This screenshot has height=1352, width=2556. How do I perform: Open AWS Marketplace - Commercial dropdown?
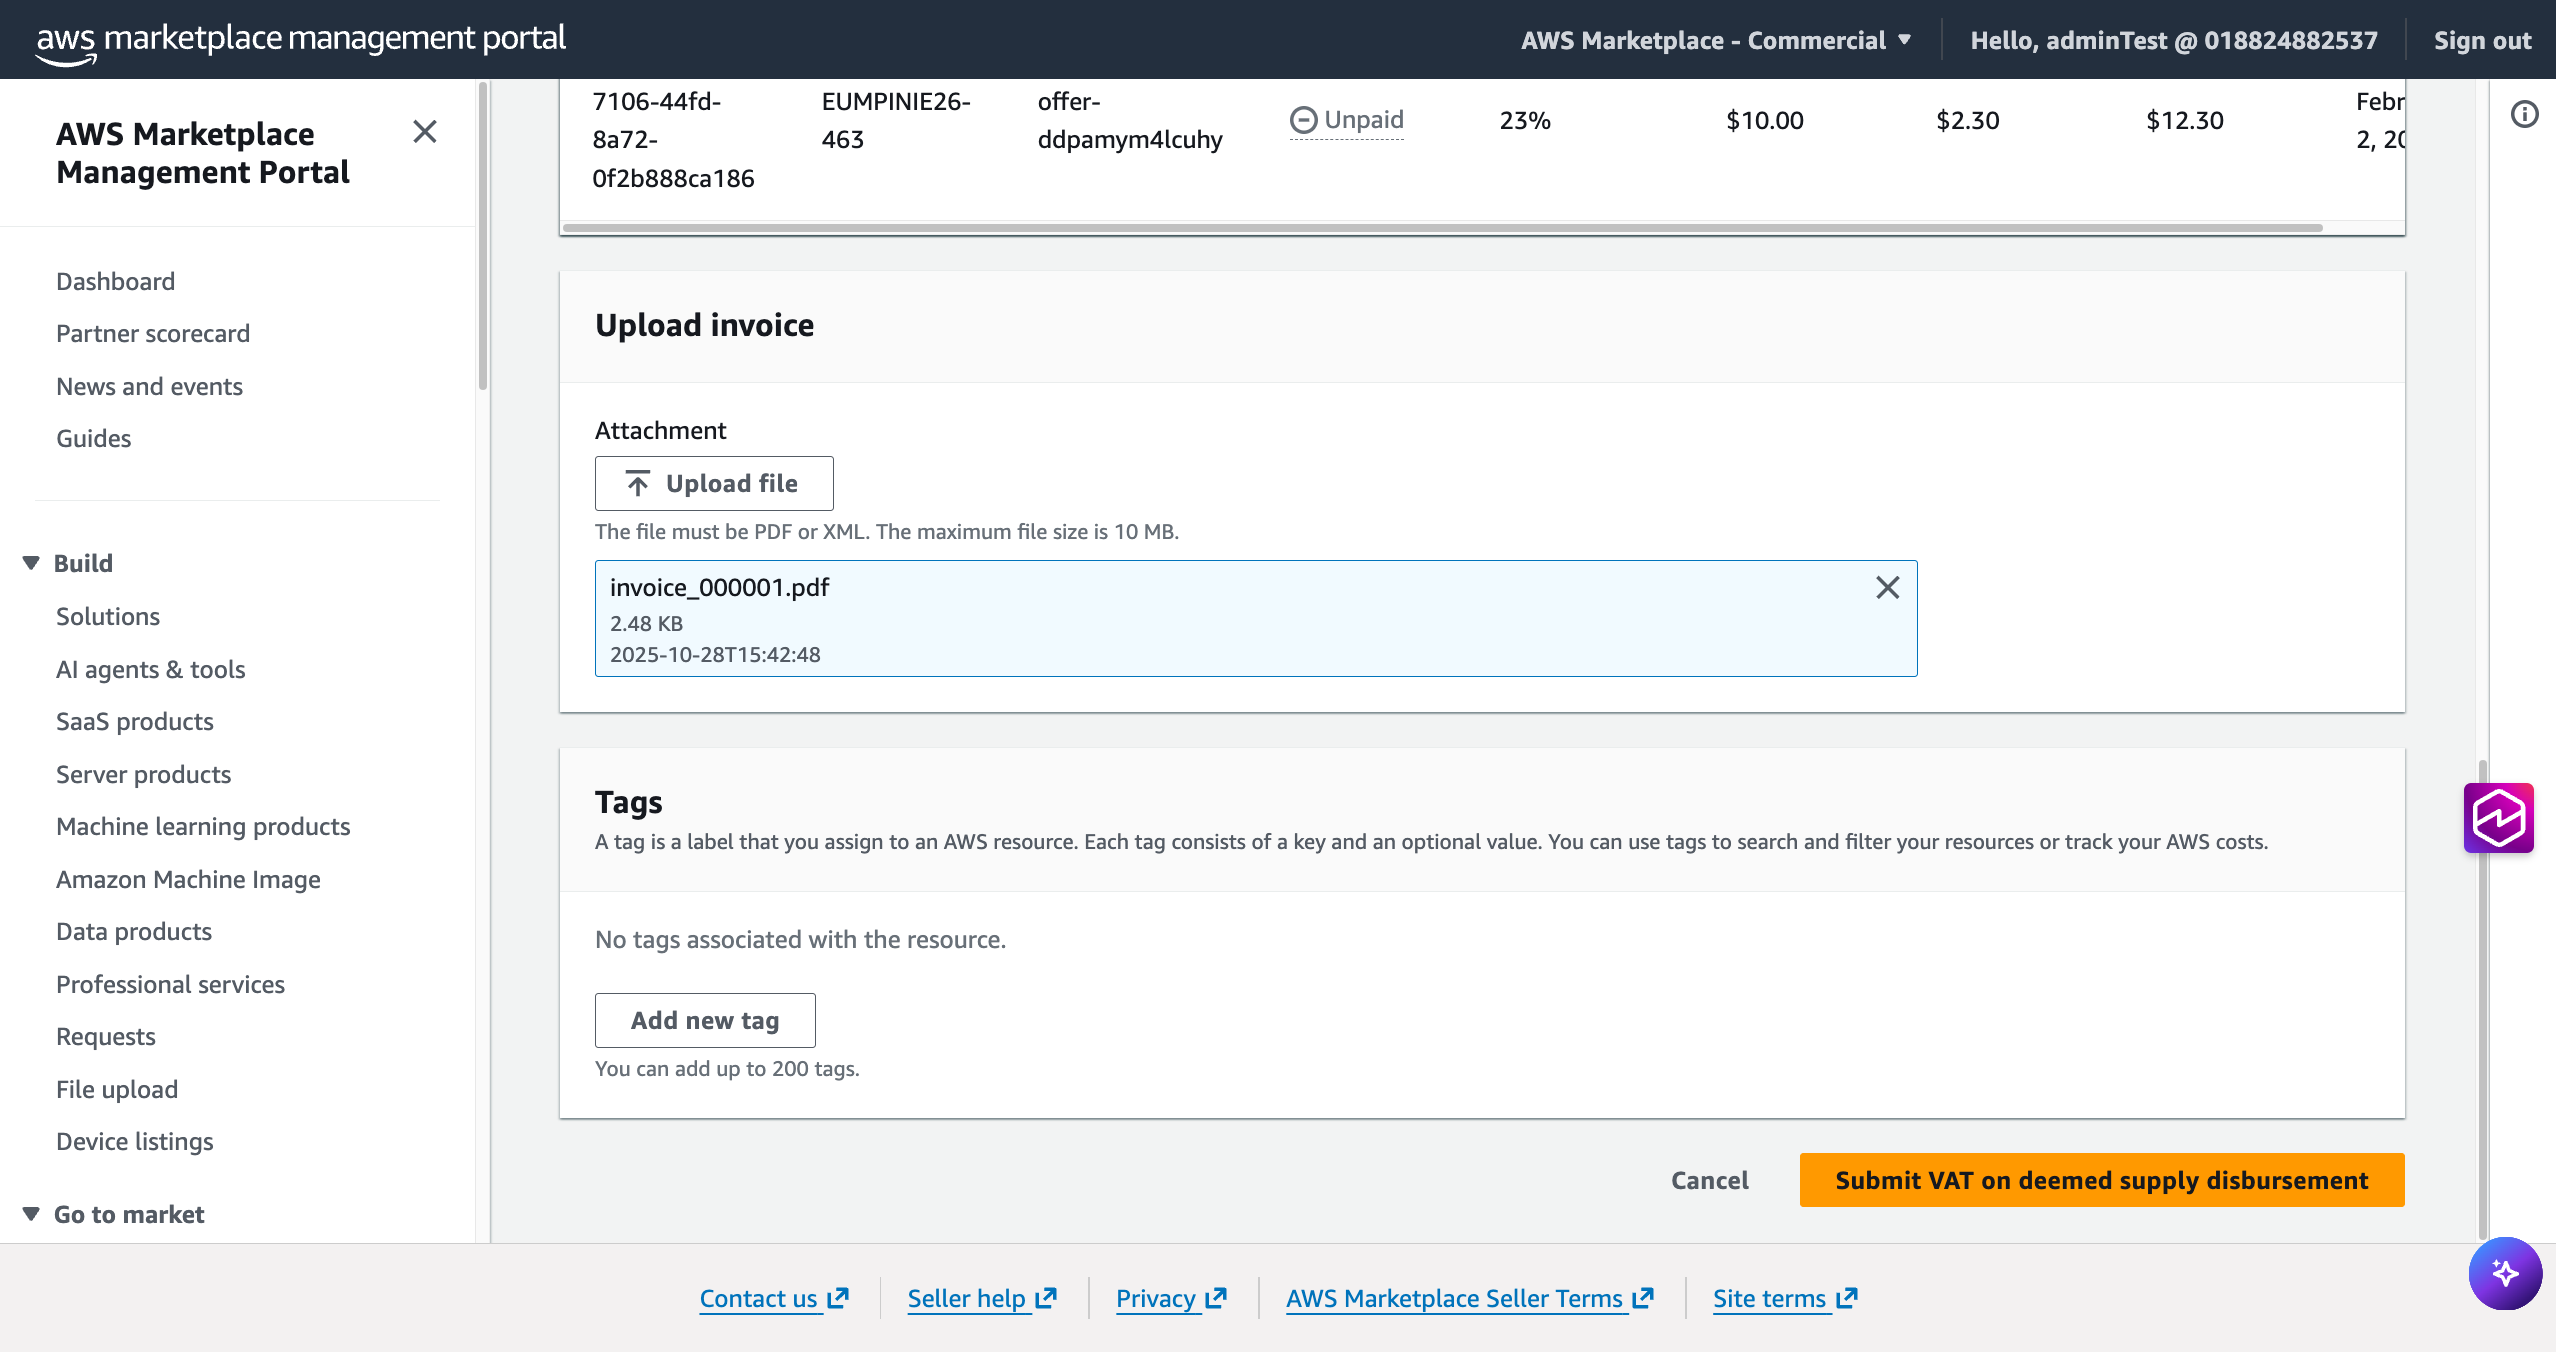pyautogui.click(x=1716, y=40)
